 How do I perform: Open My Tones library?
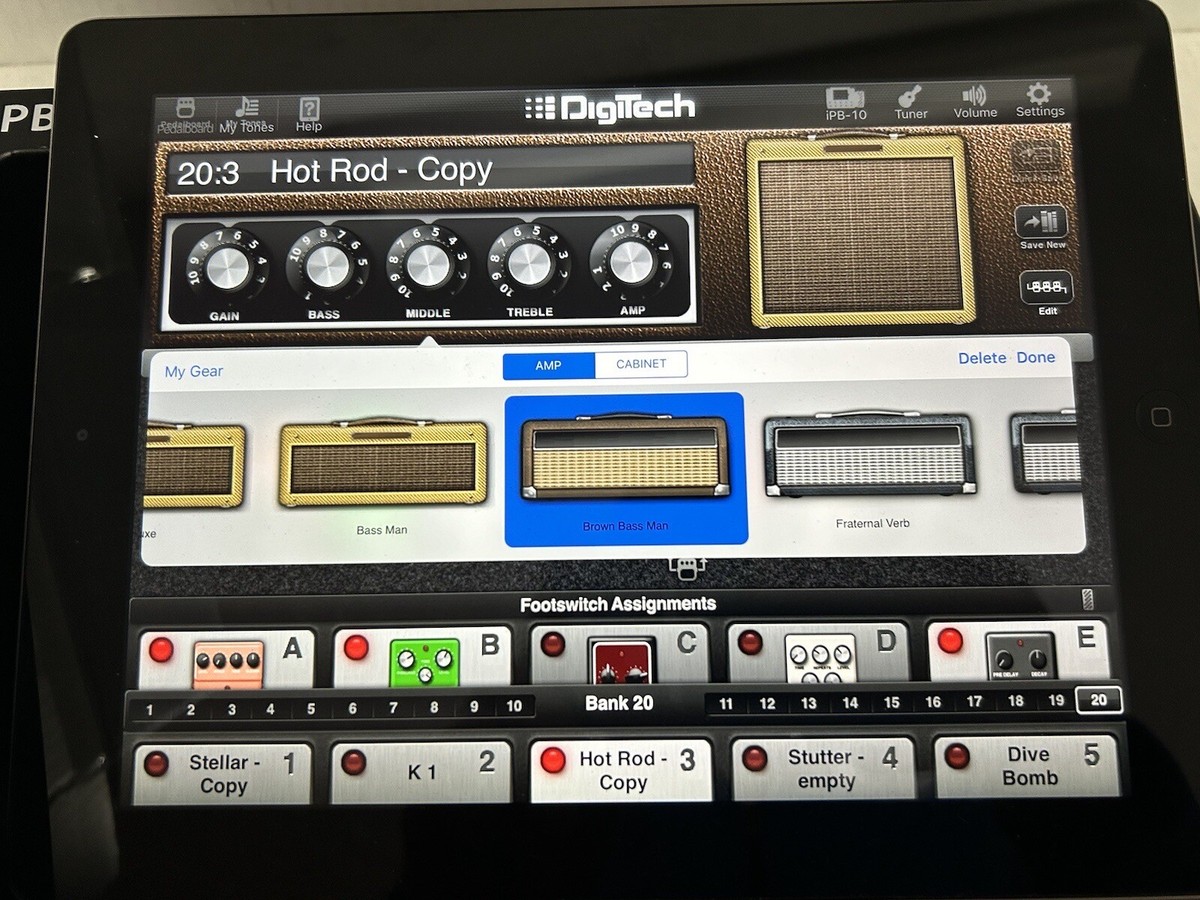(247, 115)
